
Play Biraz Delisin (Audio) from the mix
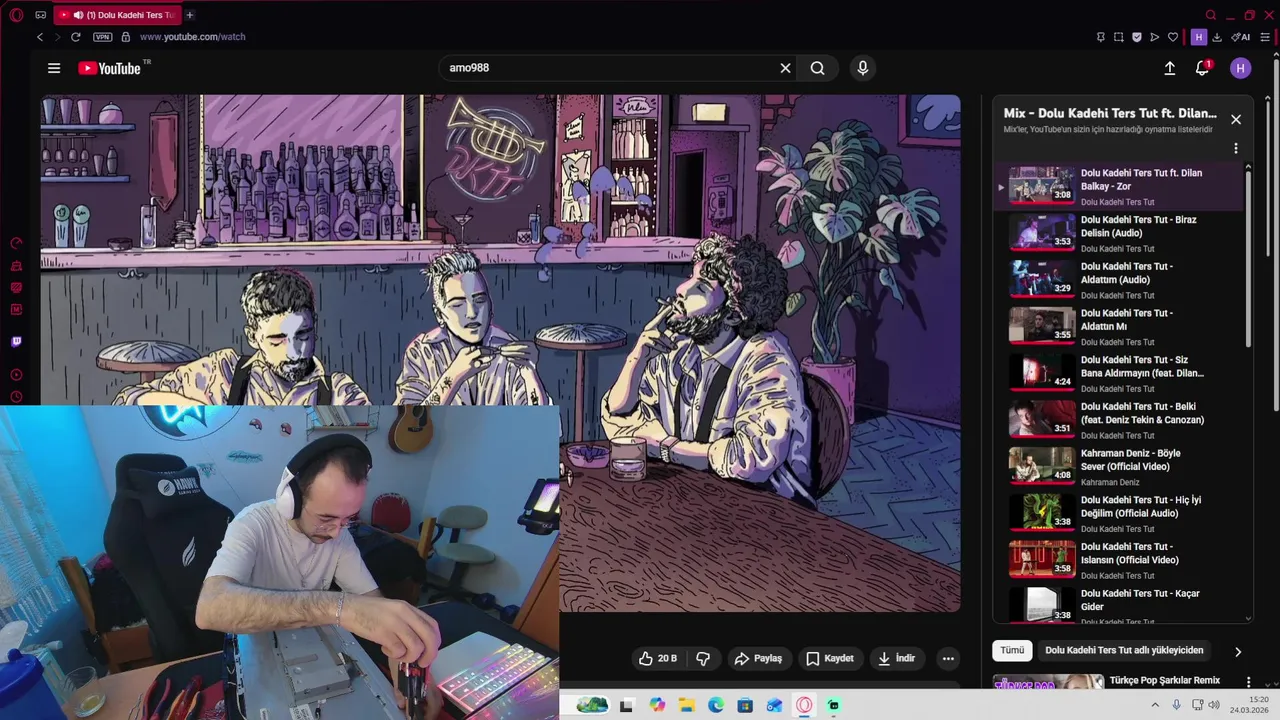click(x=1120, y=233)
